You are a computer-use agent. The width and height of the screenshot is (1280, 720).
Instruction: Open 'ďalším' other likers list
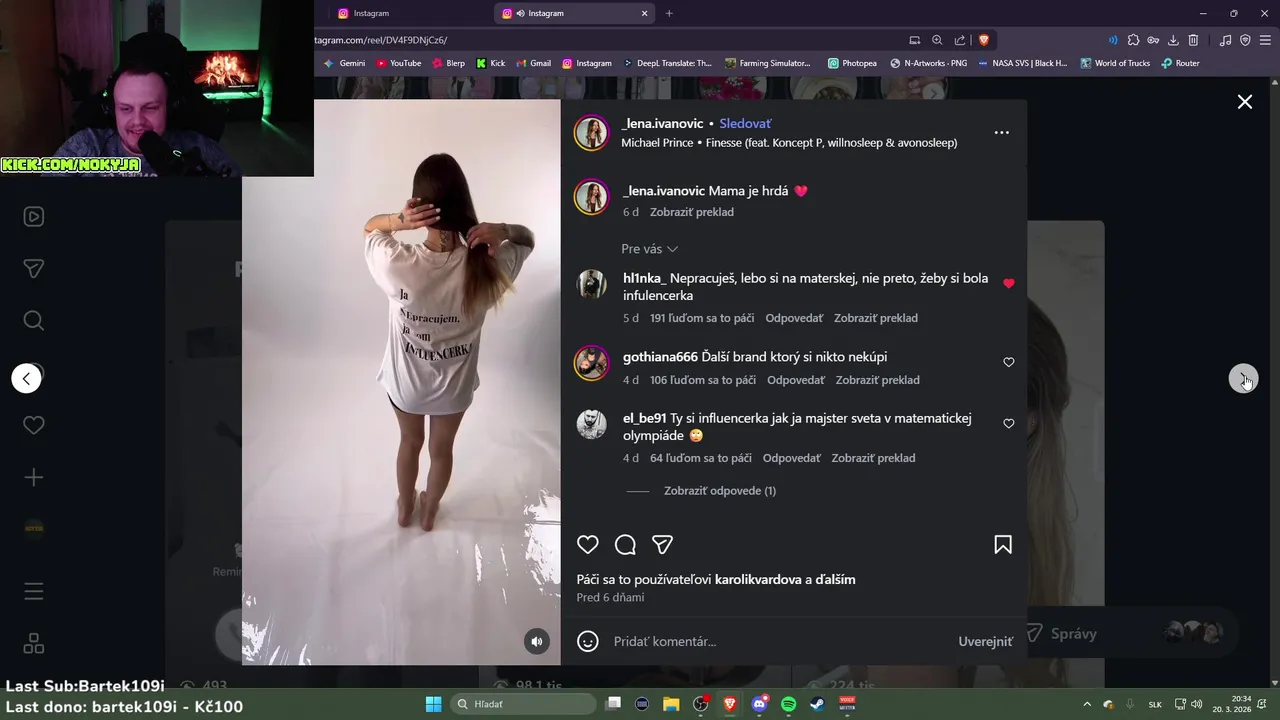(835, 579)
